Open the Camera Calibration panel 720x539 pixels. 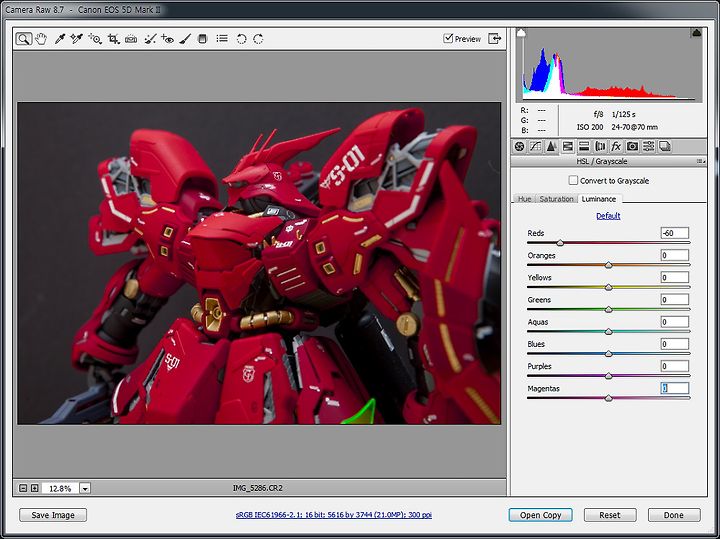pyautogui.click(x=632, y=146)
